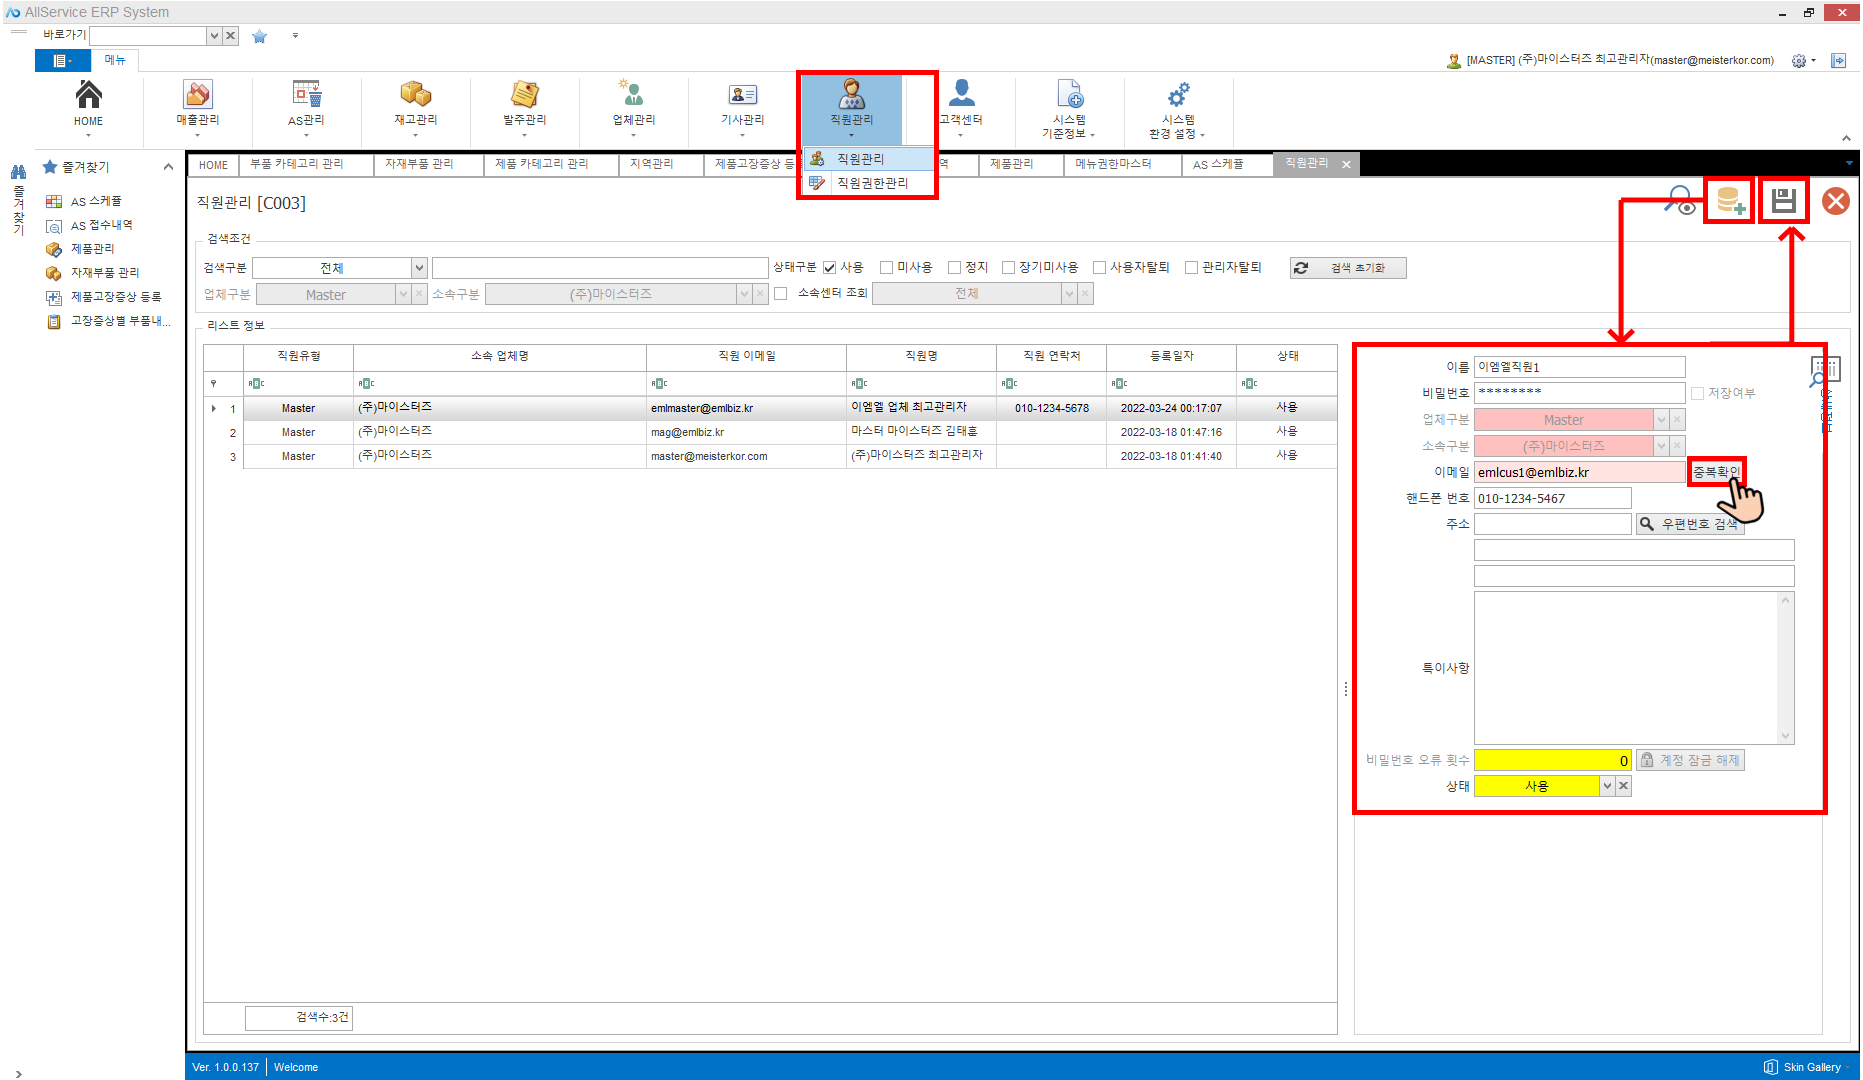Image resolution: width=1863 pixels, height=1080 pixels.
Task: Toggle the 관리자탈퇴 checkbox
Action: pyautogui.click(x=1191, y=268)
